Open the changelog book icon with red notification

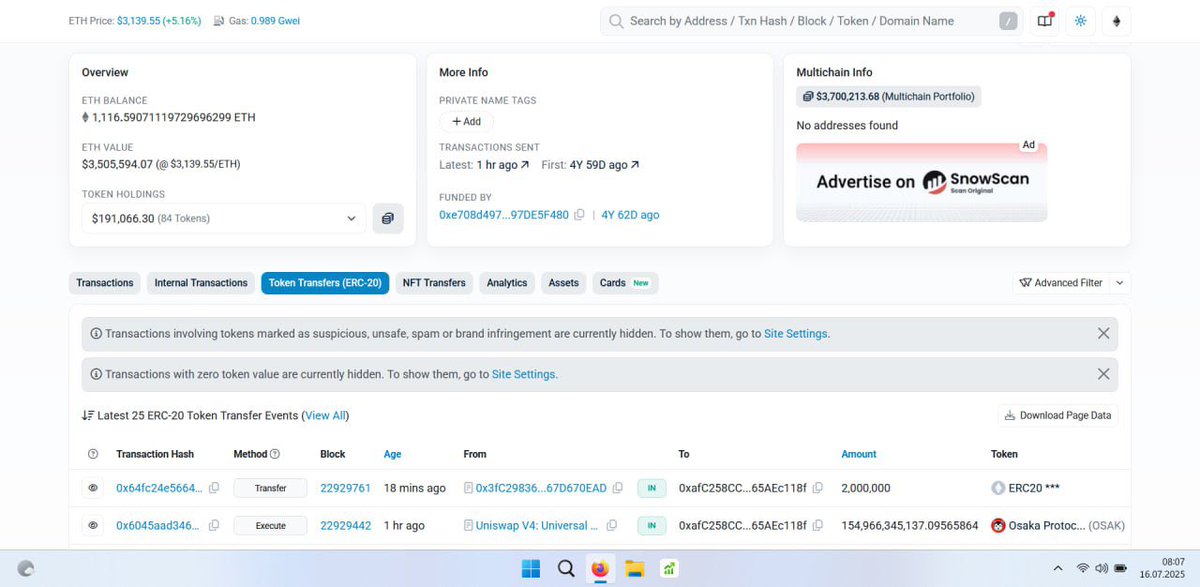point(1044,20)
